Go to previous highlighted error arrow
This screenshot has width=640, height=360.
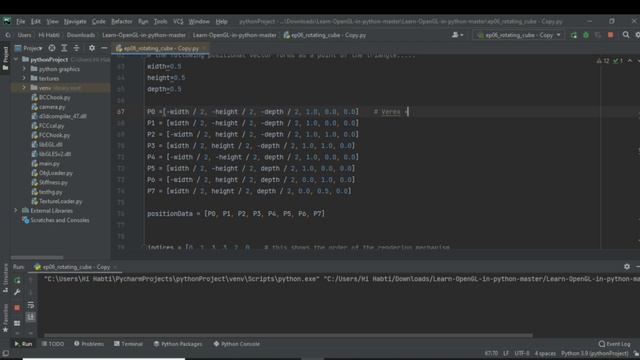pyautogui.click(x=630, y=61)
